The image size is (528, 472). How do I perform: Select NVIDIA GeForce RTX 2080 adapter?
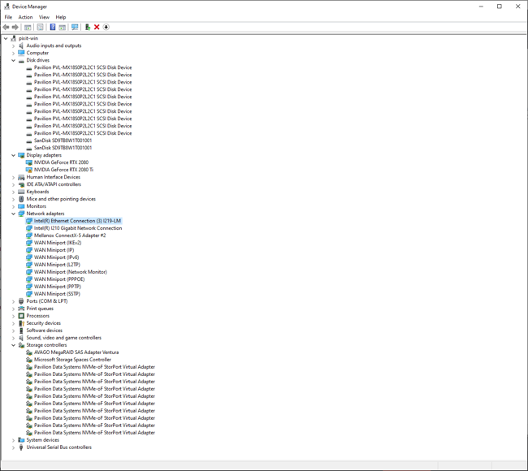tap(61, 162)
